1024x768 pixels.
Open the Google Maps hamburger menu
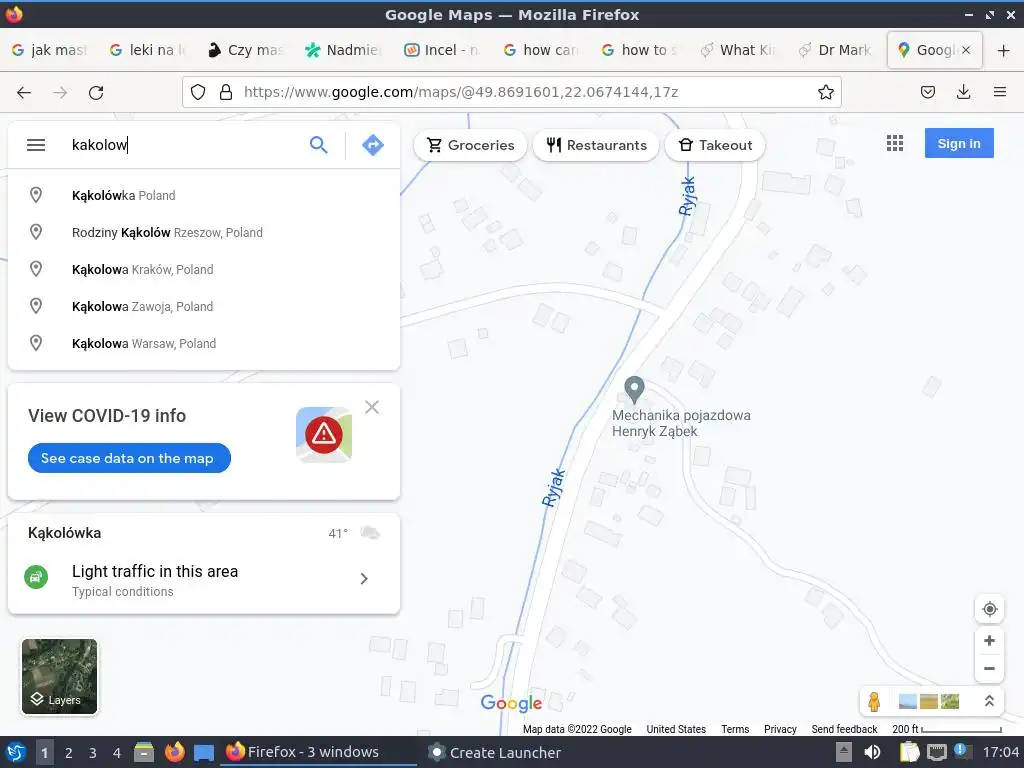(x=36, y=145)
